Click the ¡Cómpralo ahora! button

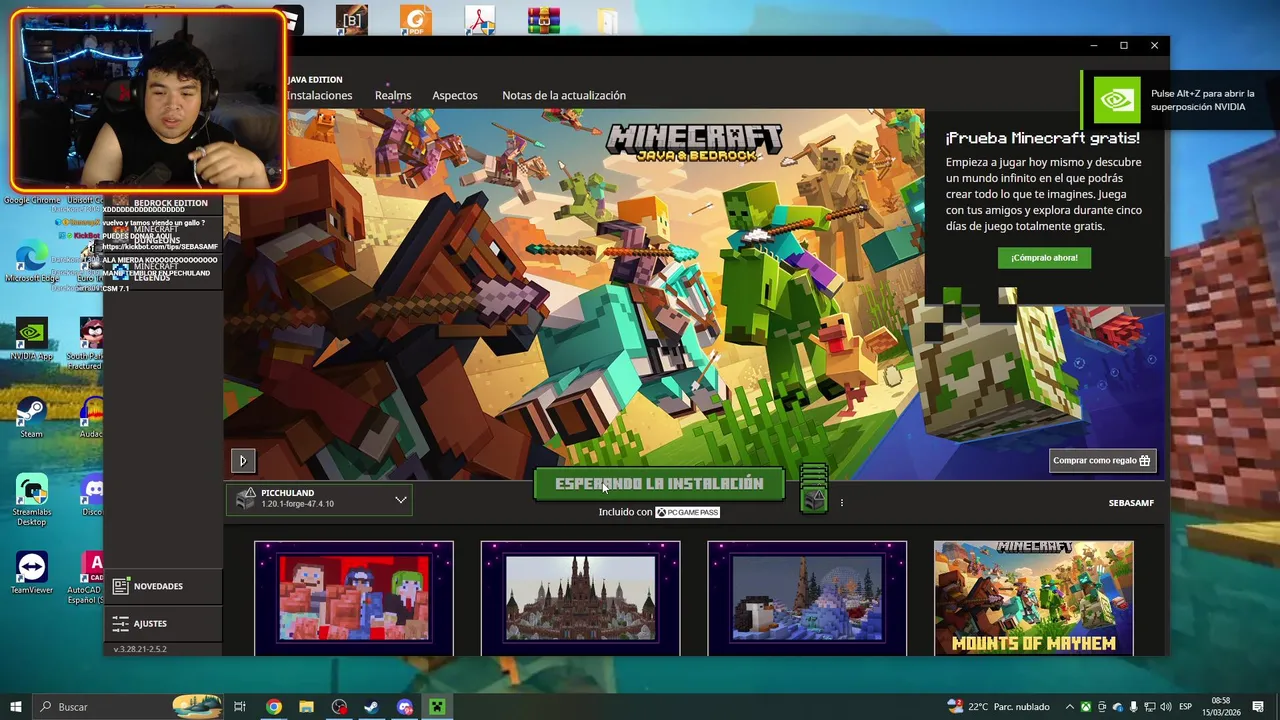coord(1044,257)
